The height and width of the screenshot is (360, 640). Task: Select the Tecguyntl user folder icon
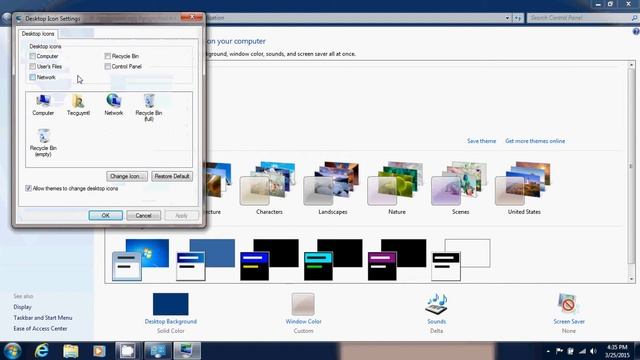click(78, 104)
